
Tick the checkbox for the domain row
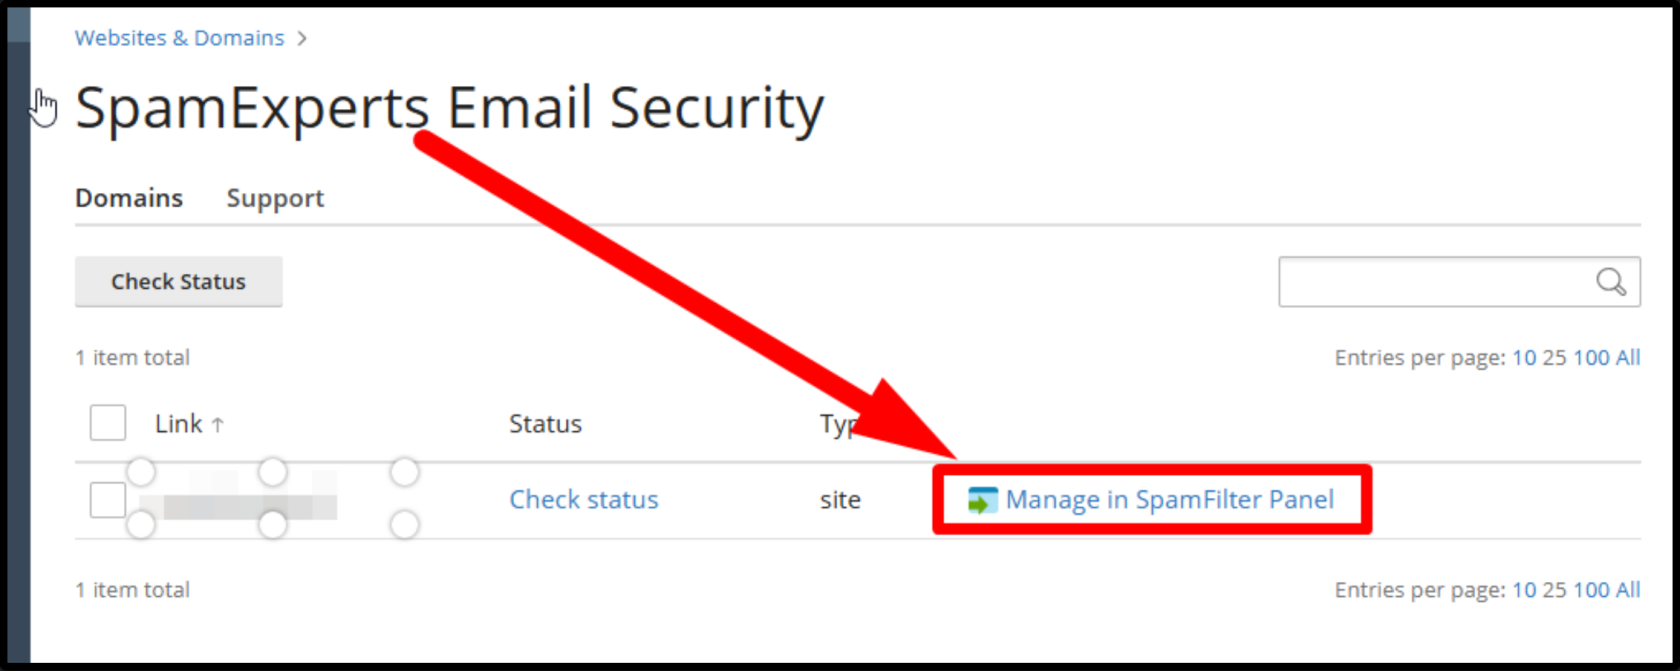coord(108,500)
